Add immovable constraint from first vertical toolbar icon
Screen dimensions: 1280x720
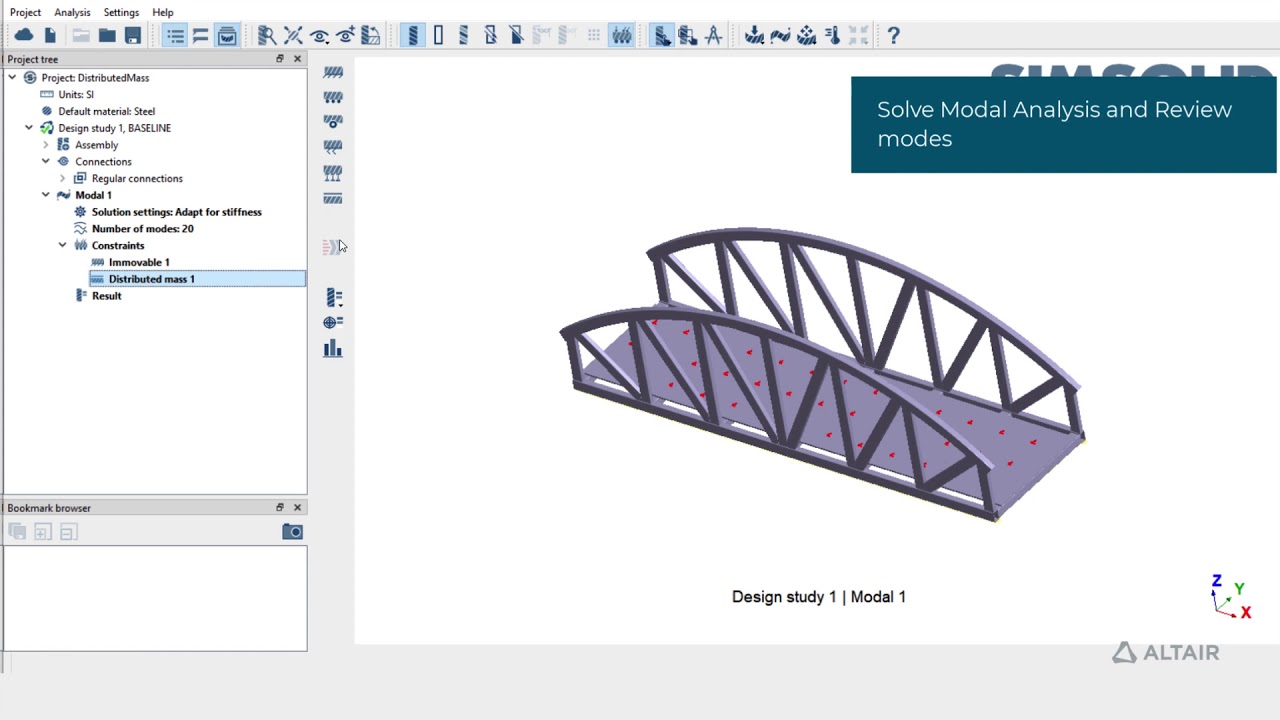(x=333, y=72)
